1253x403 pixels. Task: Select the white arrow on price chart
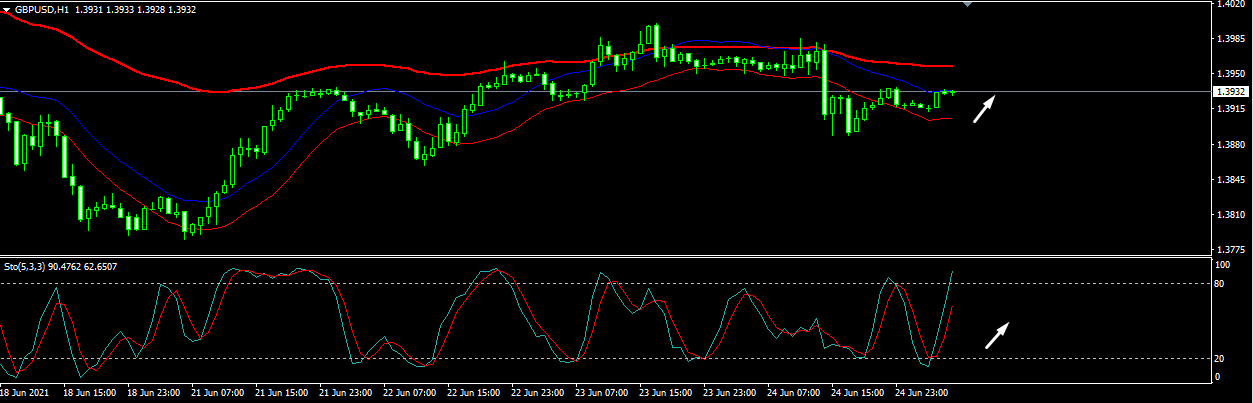[986, 107]
